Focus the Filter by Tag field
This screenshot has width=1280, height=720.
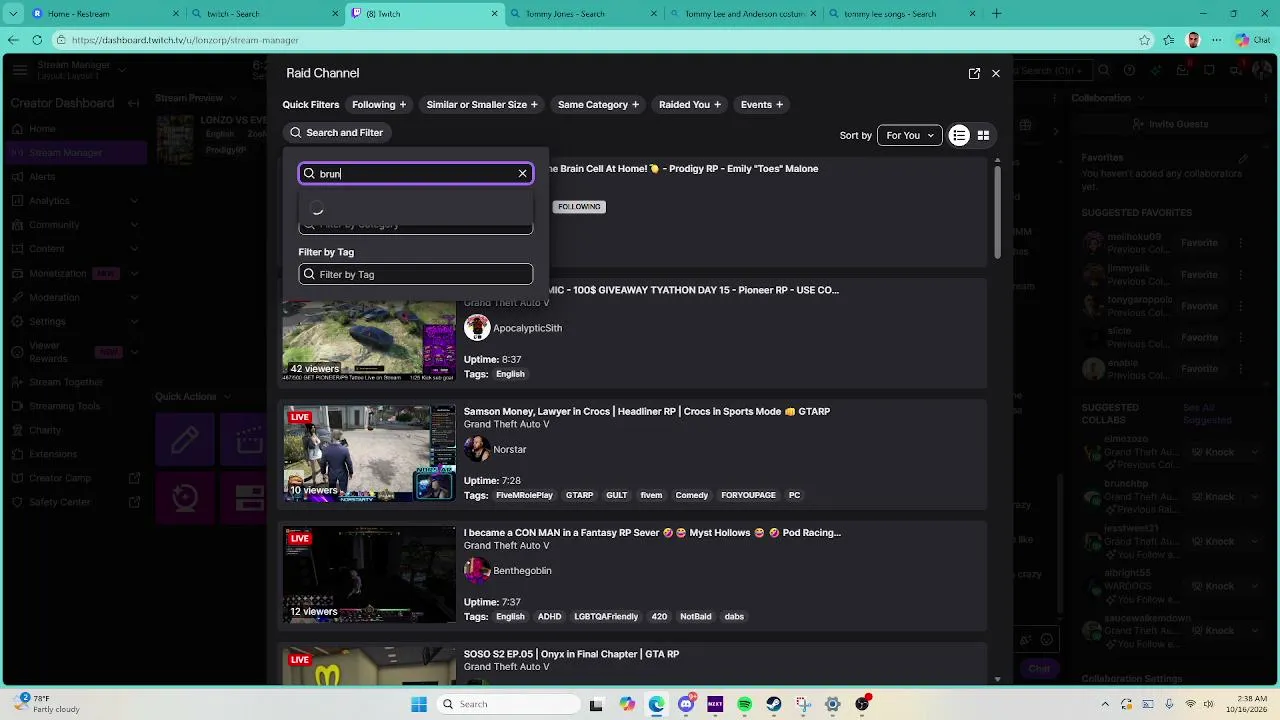click(x=416, y=274)
